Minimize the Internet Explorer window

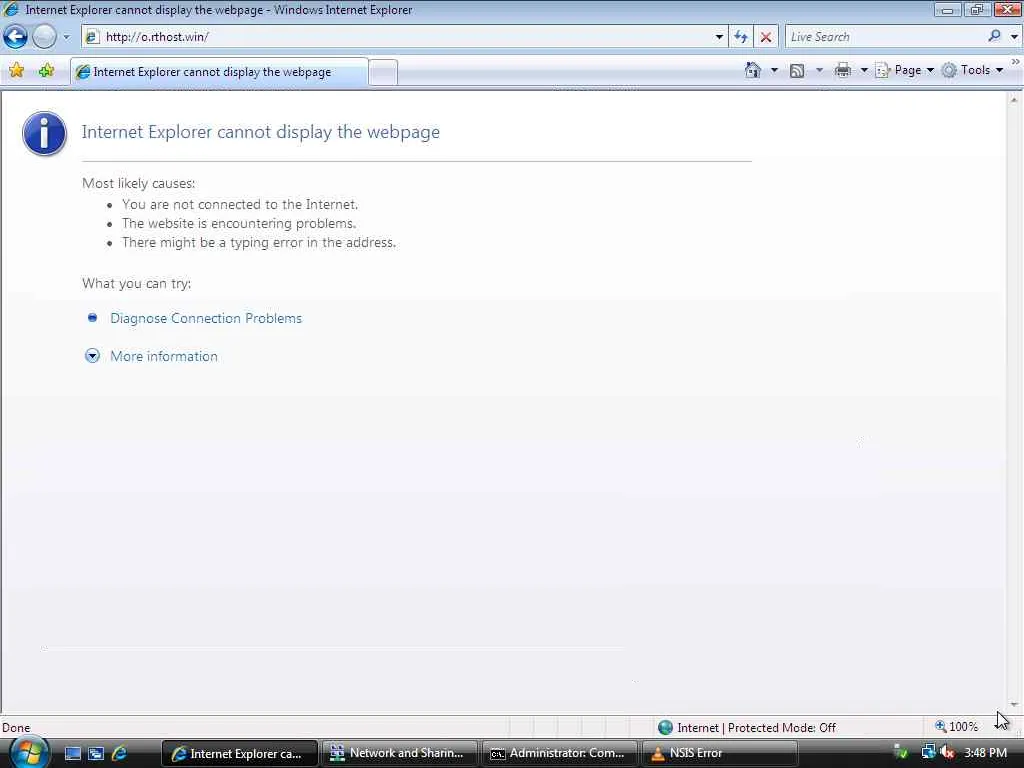pos(947,10)
